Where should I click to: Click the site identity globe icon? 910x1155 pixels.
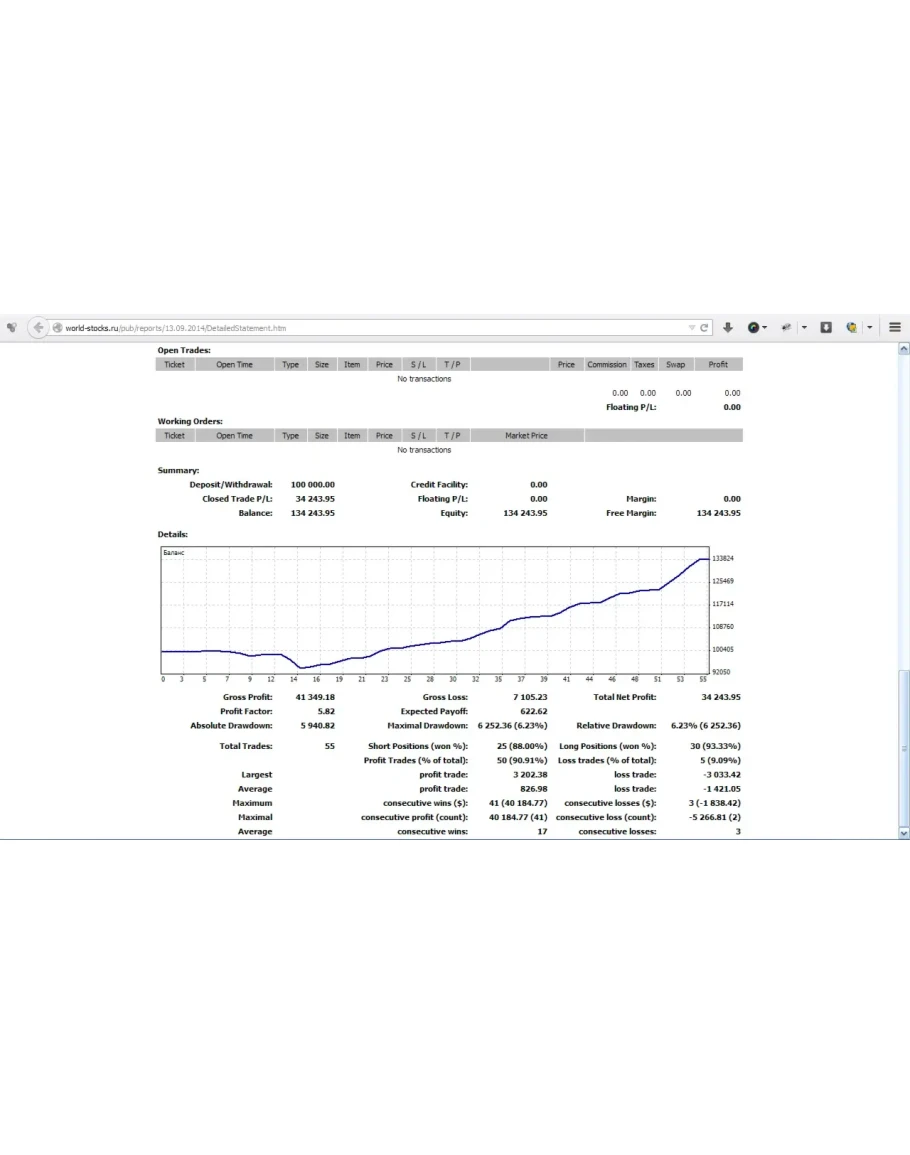tap(58, 328)
